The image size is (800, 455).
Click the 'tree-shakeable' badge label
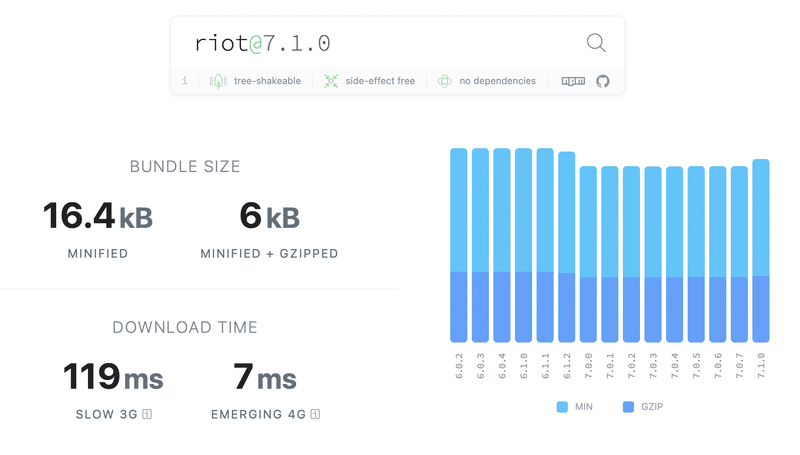267,81
